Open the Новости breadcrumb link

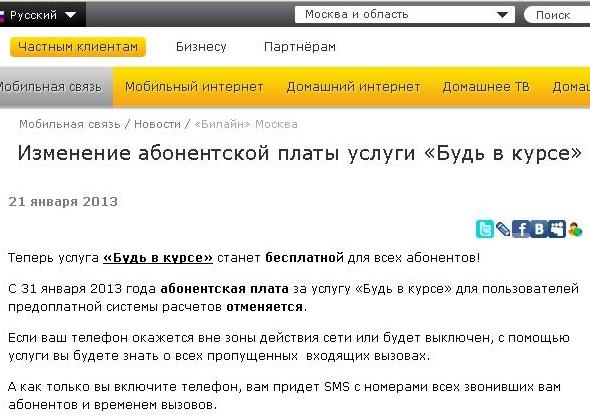(158, 124)
